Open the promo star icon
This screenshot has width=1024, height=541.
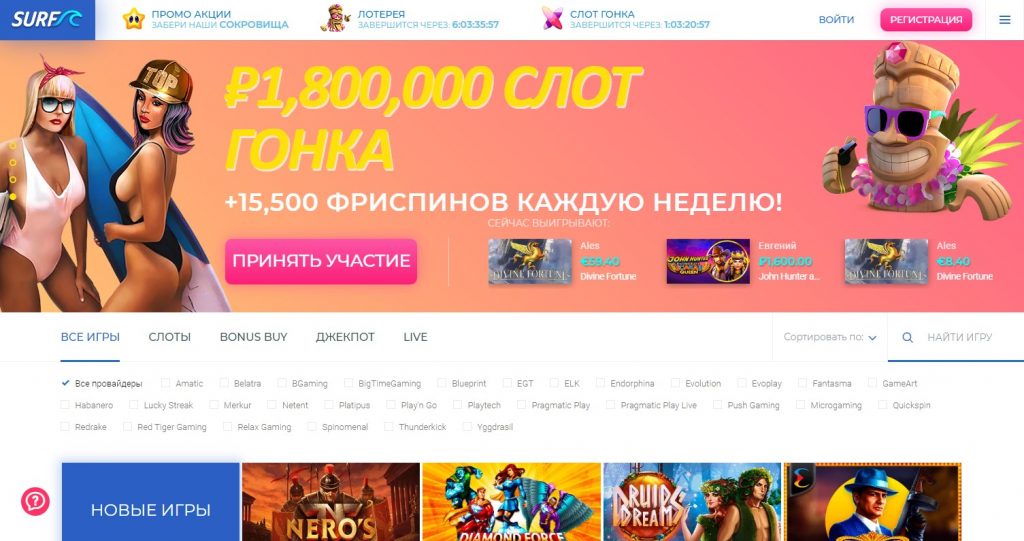pos(134,19)
